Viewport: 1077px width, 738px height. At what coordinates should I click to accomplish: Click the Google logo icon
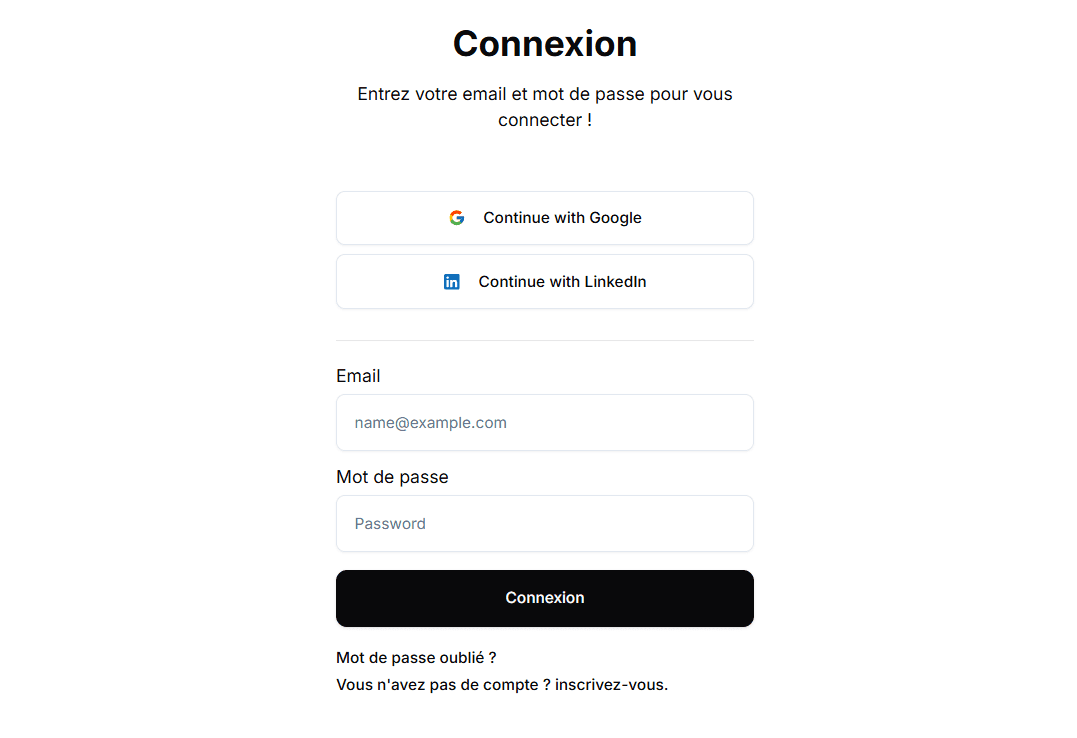point(457,218)
